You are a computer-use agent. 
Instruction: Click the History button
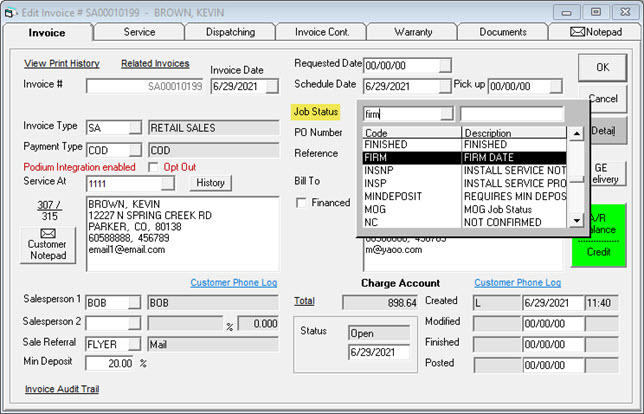click(210, 183)
